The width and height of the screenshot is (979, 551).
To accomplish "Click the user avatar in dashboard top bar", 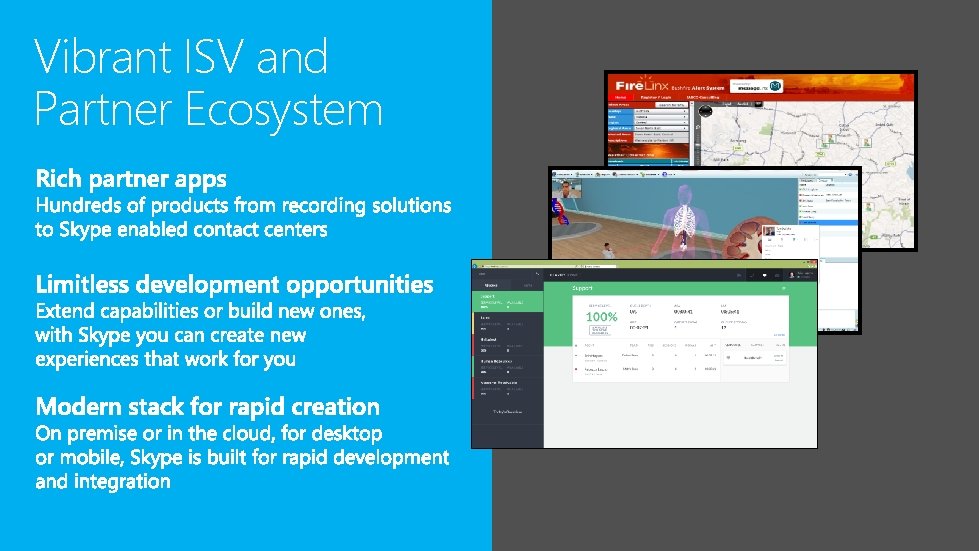I will click(792, 275).
